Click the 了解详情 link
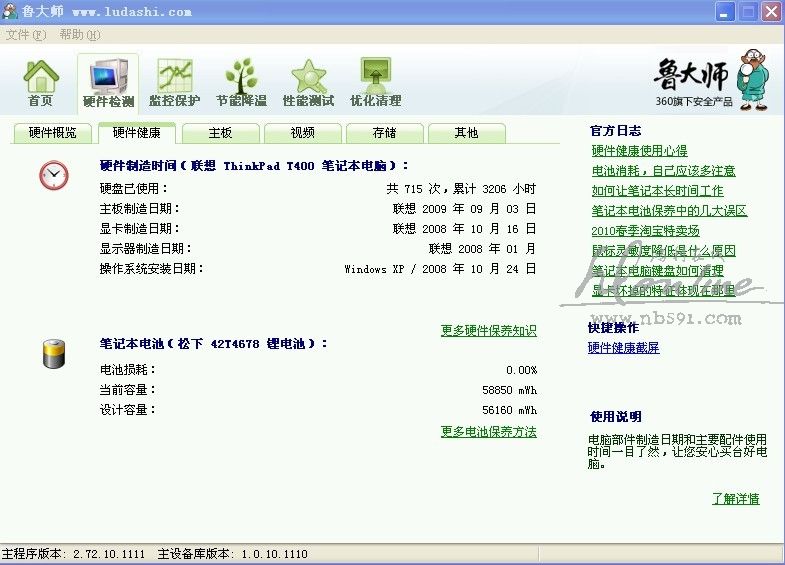Screen dimensions: 785x565 click(x=736, y=499)
